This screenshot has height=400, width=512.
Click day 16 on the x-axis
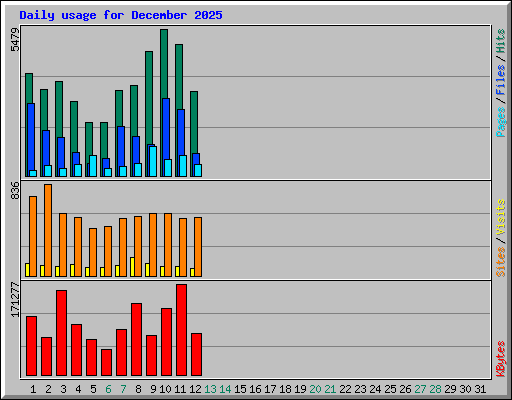tap(255, 389)
